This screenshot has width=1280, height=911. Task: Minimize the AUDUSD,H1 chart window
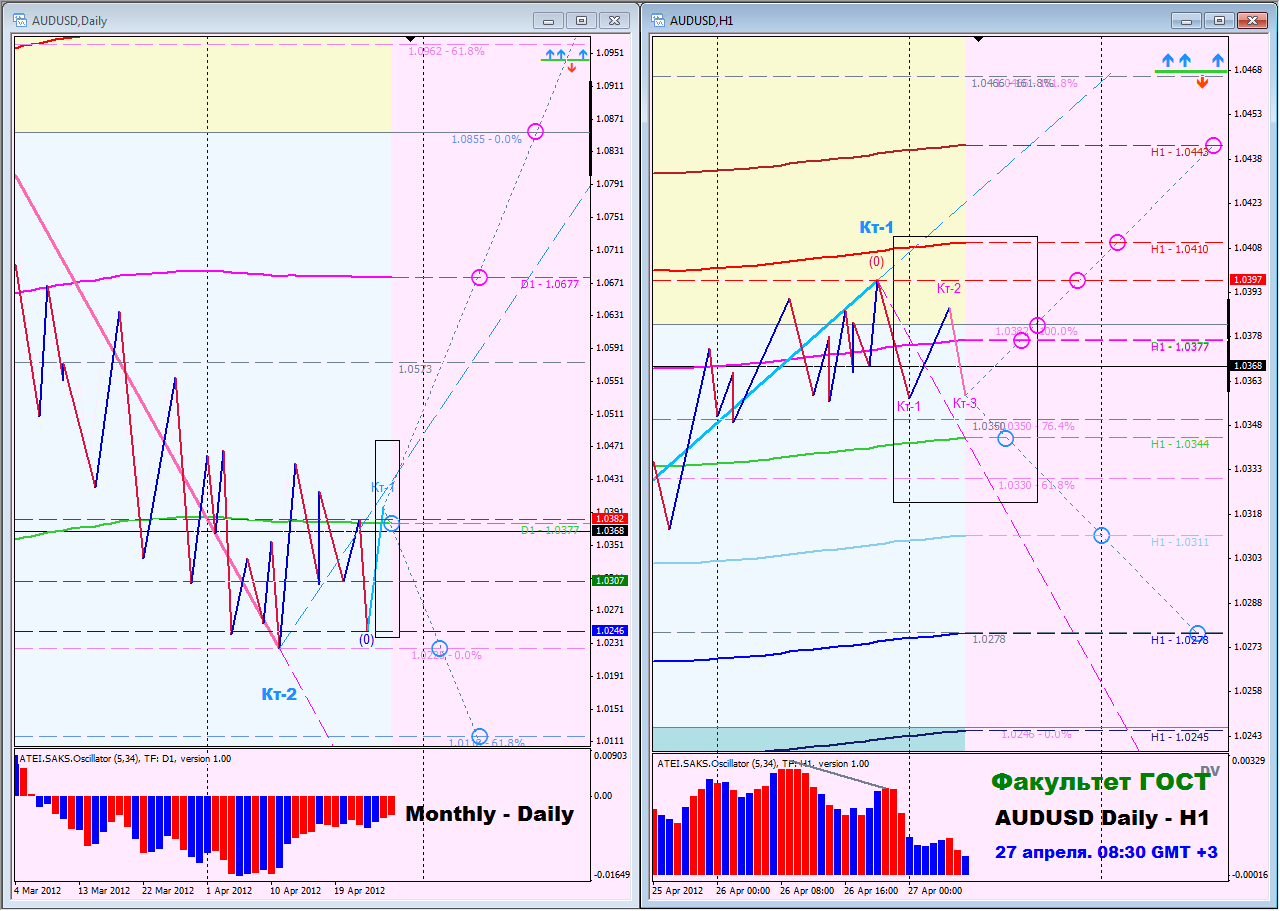1187,20
